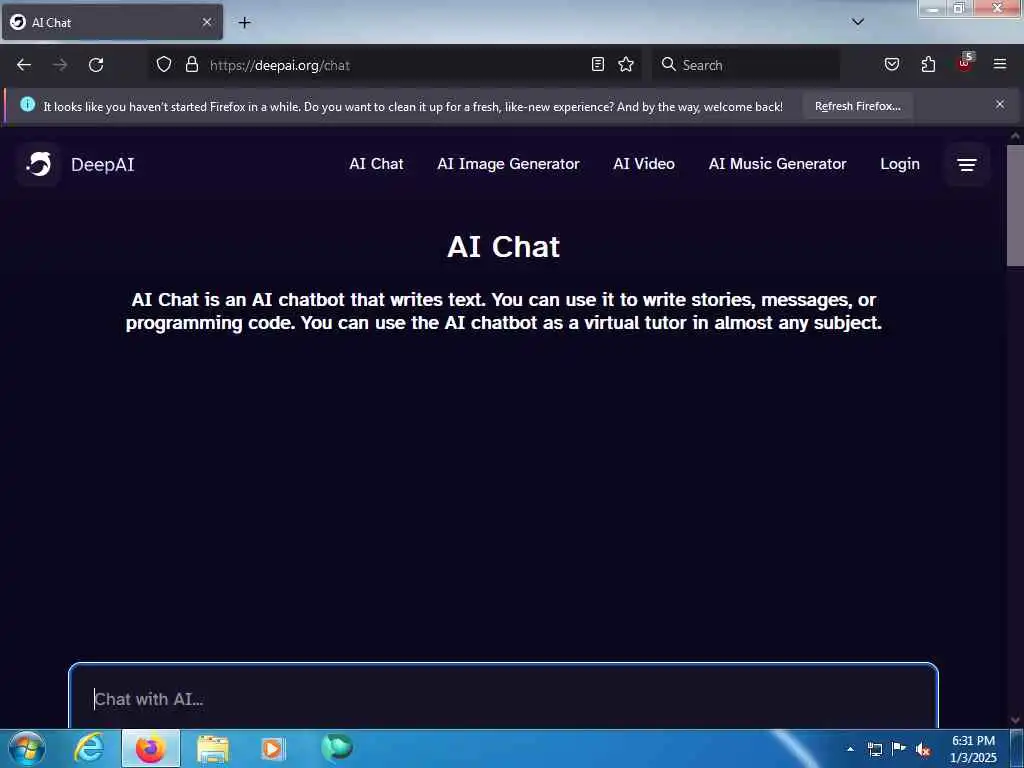Dismiss the Firefox refresh notification bar

coord(1000,104)
